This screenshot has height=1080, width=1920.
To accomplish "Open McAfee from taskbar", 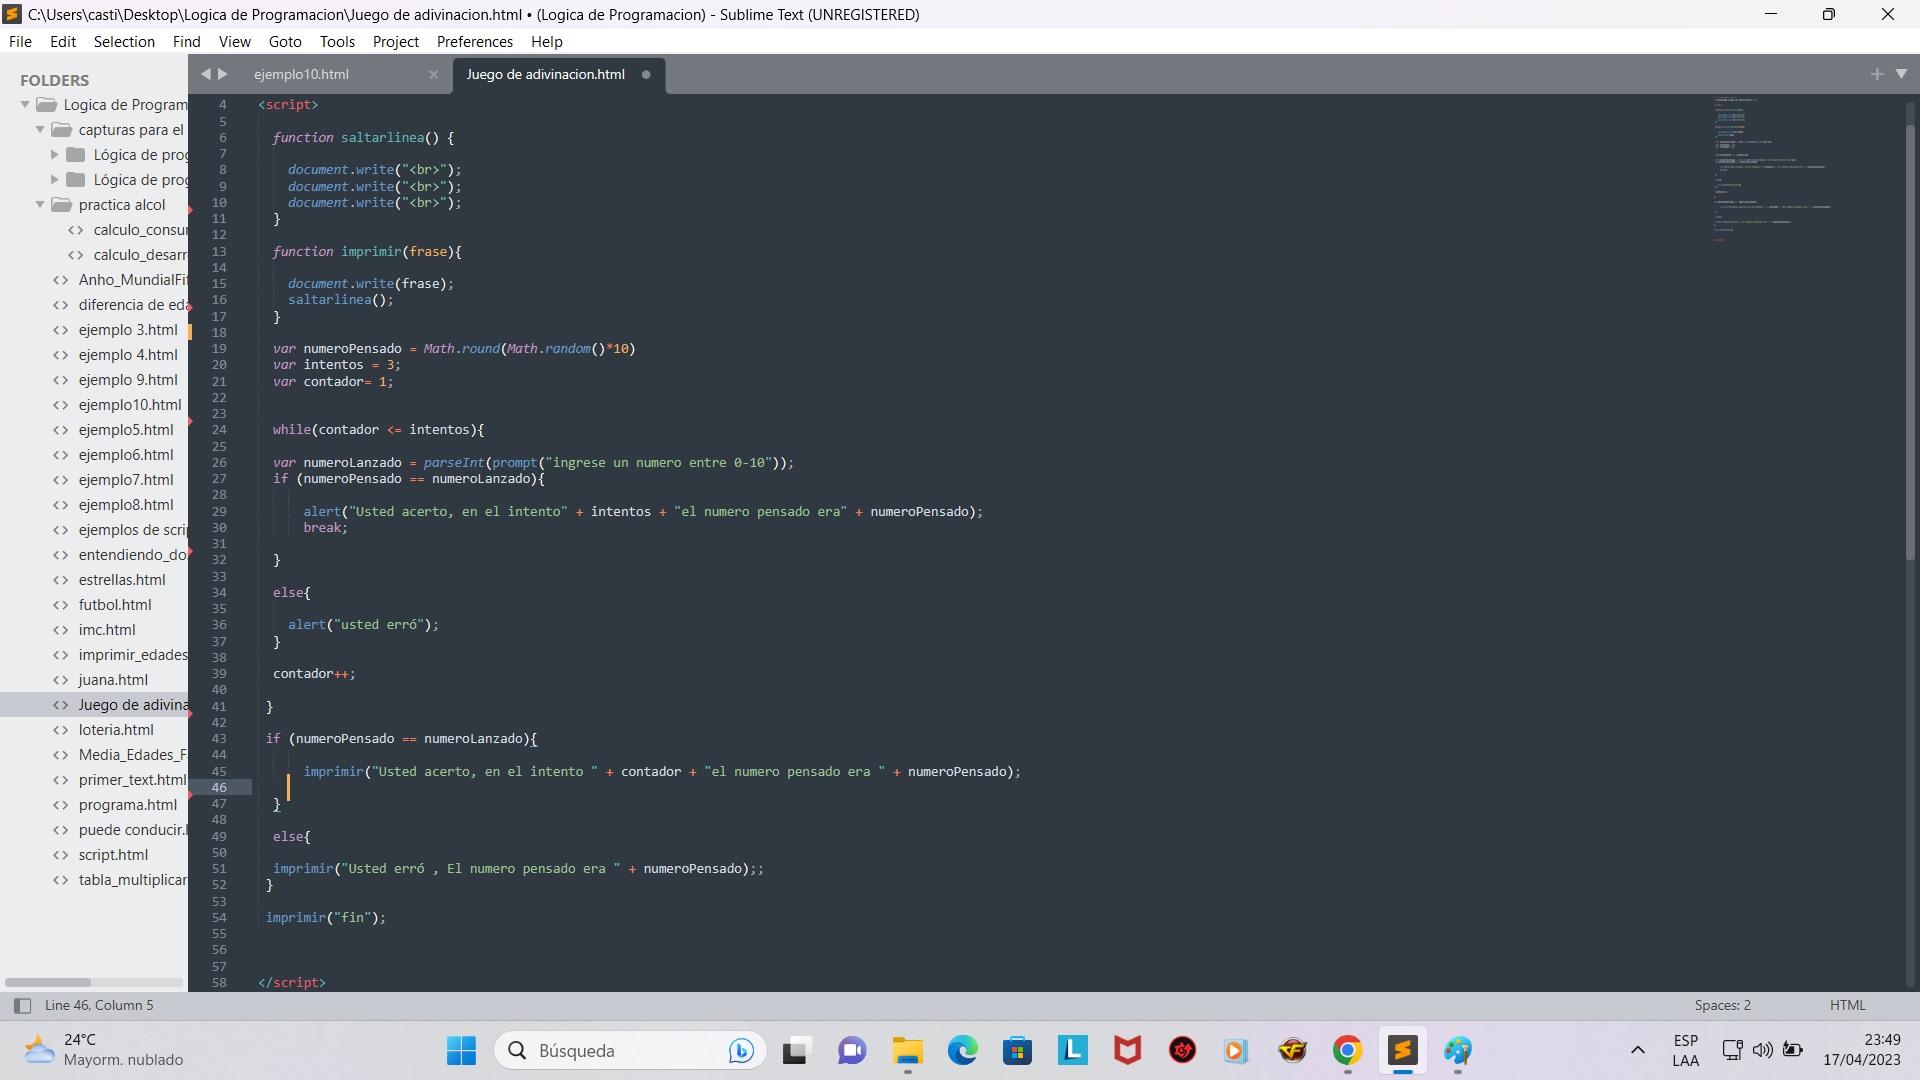I will point(1128,1050).
